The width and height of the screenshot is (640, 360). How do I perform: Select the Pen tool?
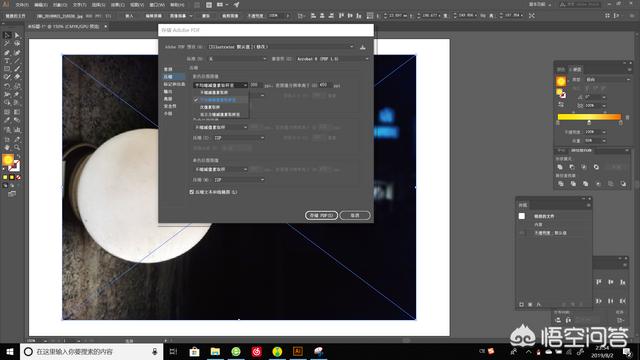pos(7,53)
